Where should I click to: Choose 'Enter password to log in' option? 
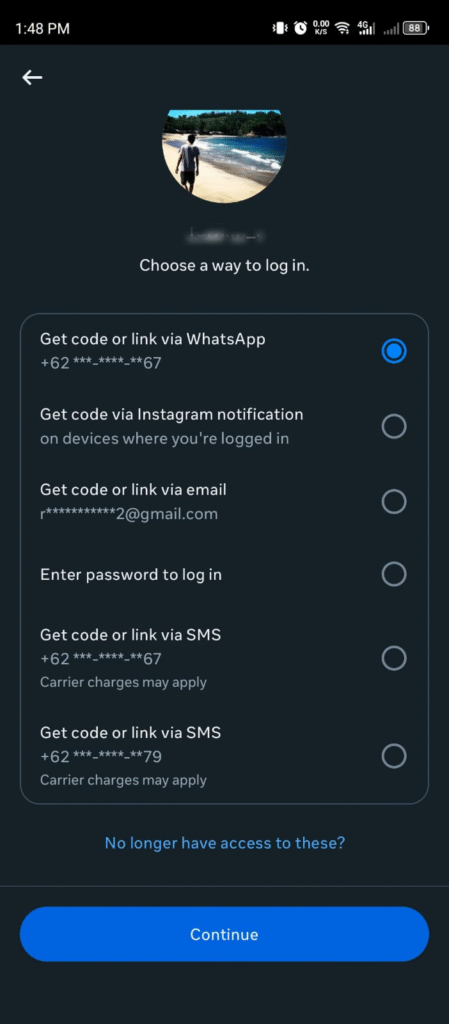point(224,575)
